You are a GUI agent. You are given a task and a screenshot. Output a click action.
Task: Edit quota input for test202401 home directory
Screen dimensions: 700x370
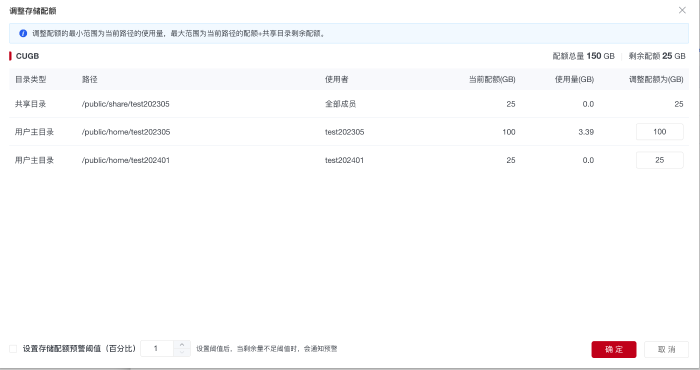(659, 160)
